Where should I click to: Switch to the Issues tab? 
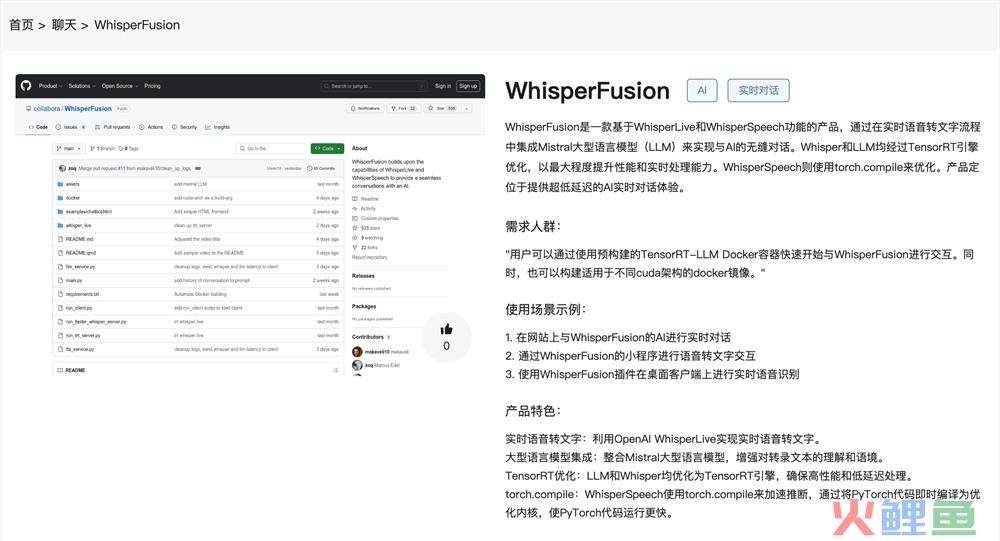pos(71,127)
